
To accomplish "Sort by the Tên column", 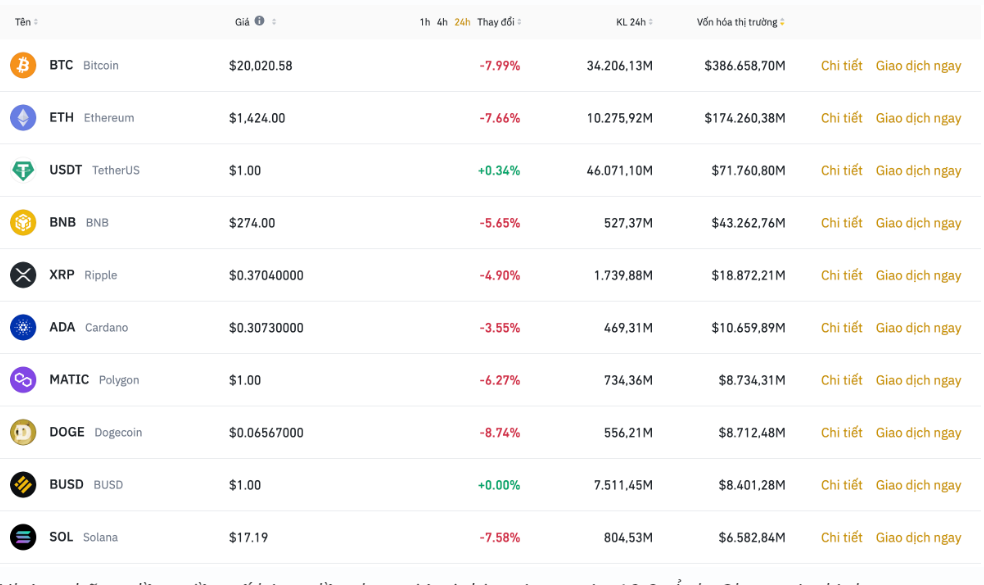I will (26, 22).
